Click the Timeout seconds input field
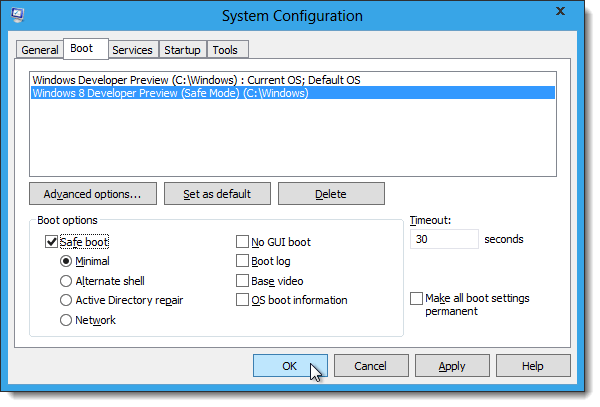 point(443,240)
